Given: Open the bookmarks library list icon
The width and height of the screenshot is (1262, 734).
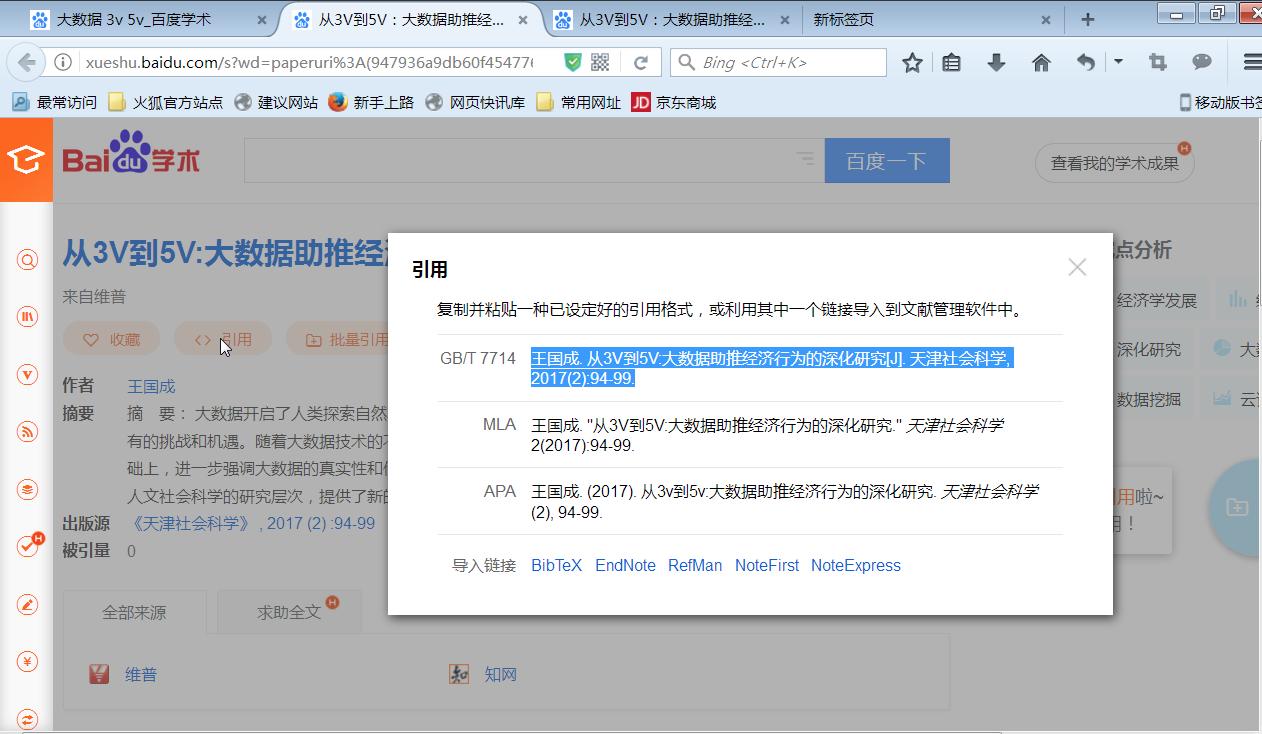Looking at the screenshot, I should click(x=952, y=63).
